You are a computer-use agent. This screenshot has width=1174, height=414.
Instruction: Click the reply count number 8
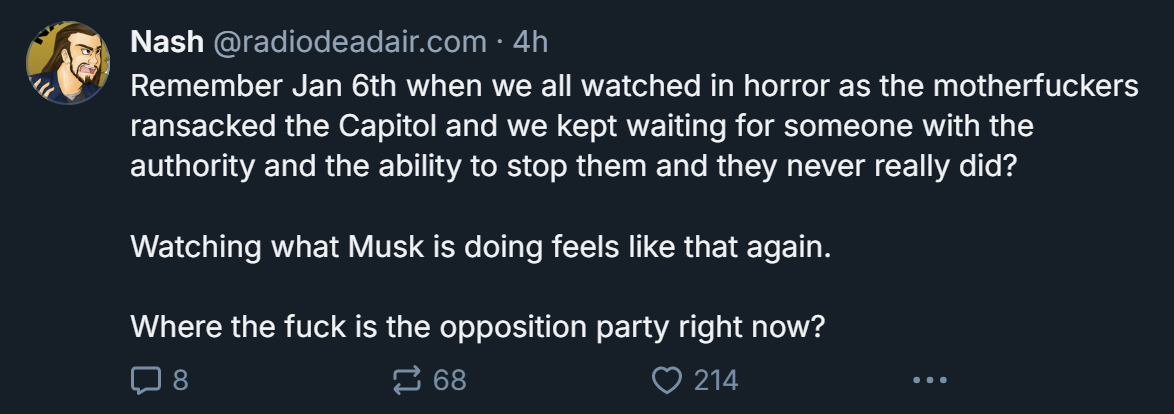coord(180,380)
